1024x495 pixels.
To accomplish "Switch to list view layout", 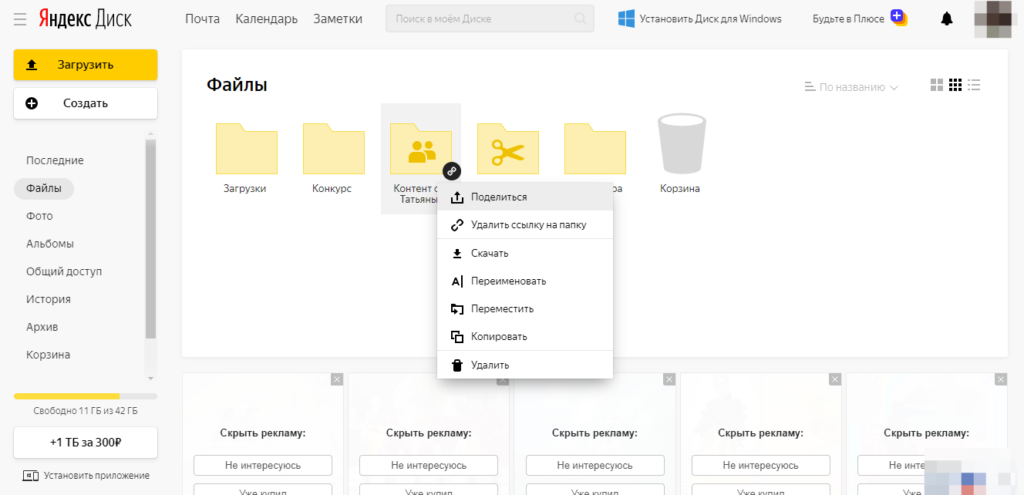I will pyautogui.click(x=974, y=86).
